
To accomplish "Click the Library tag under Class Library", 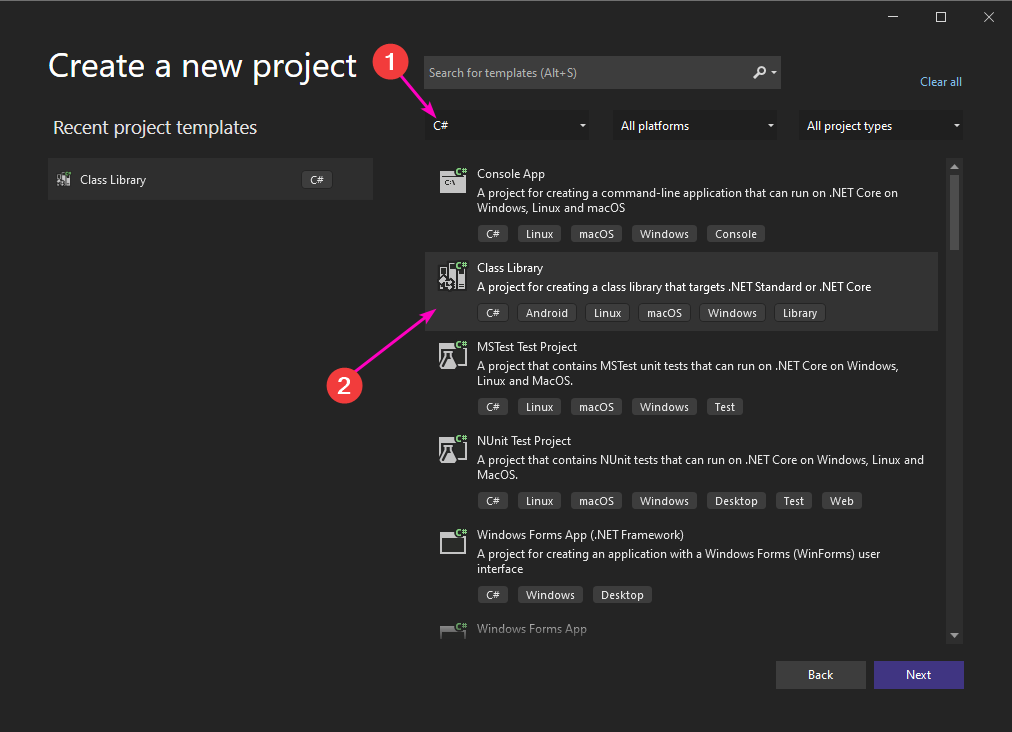I will pos(800,313).
